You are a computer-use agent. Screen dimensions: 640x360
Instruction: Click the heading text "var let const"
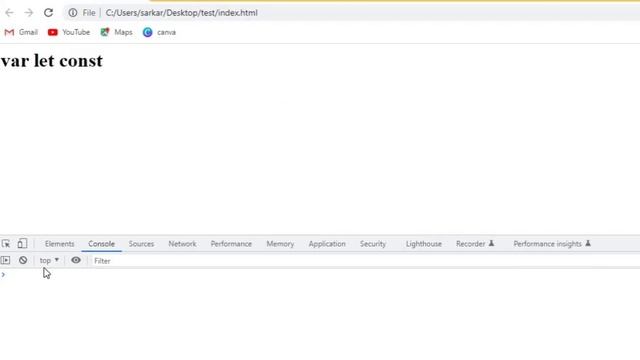tap(52, 61)
